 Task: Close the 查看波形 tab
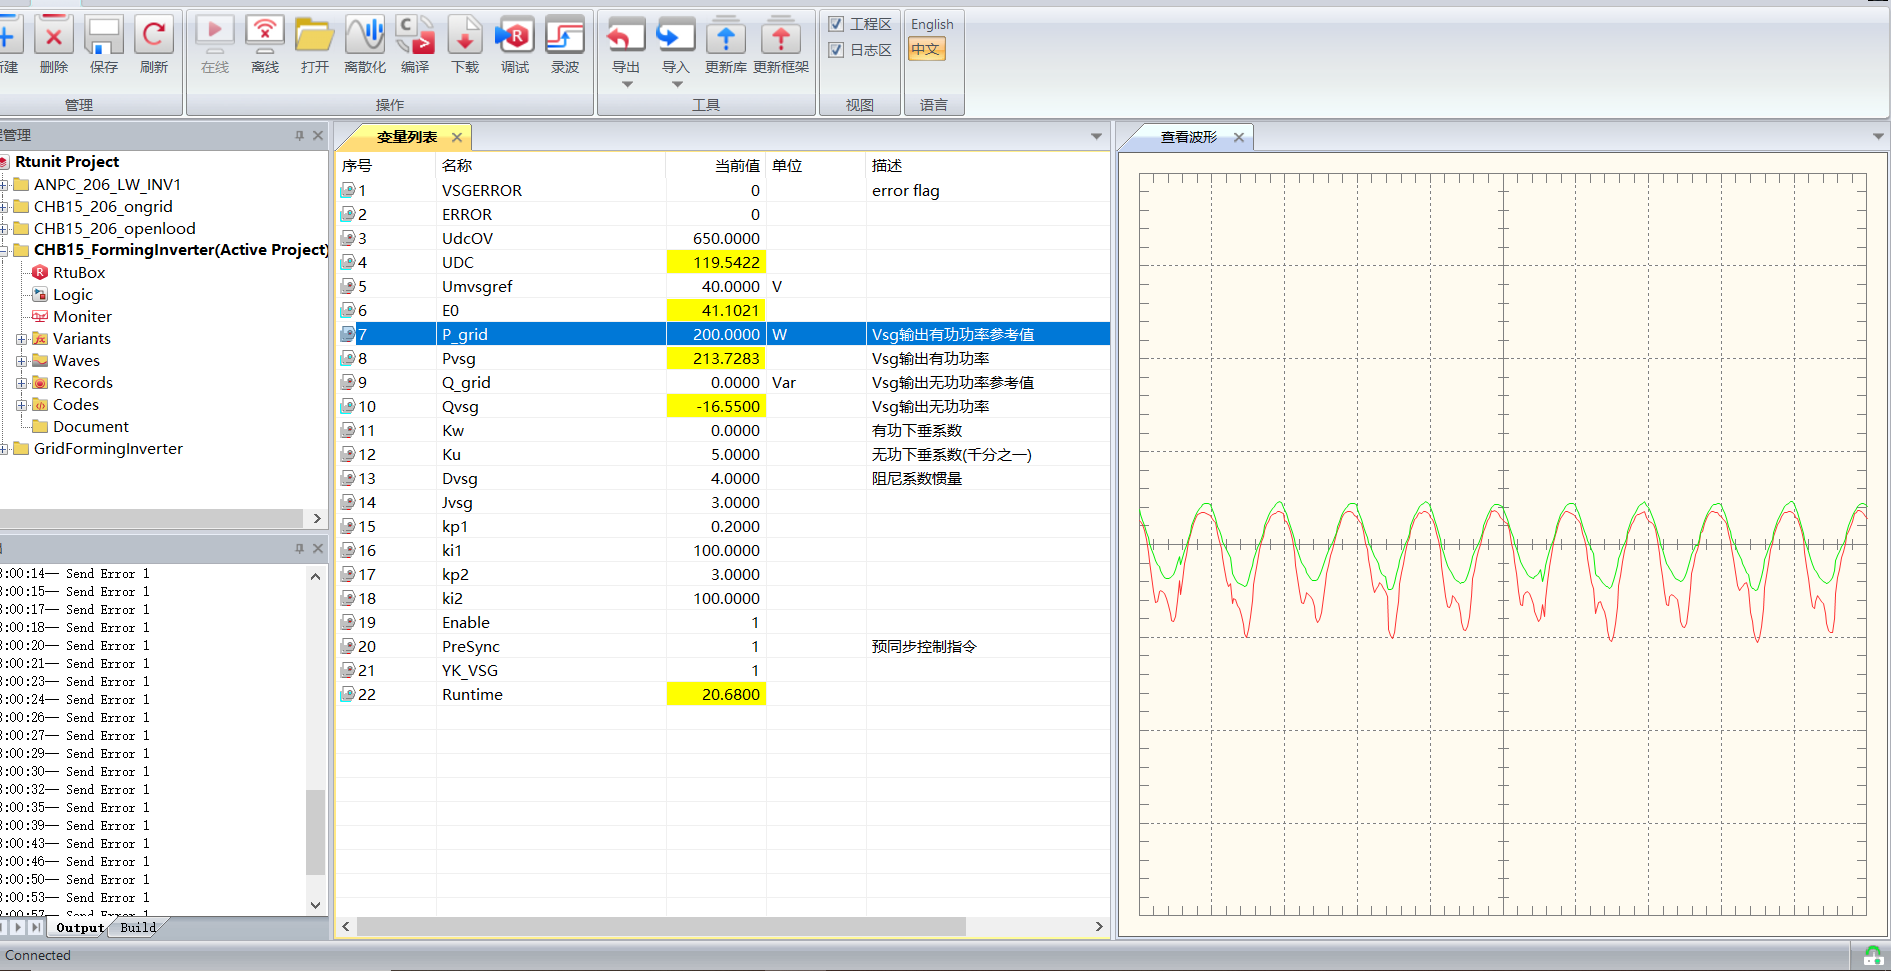coord(1239,137)
